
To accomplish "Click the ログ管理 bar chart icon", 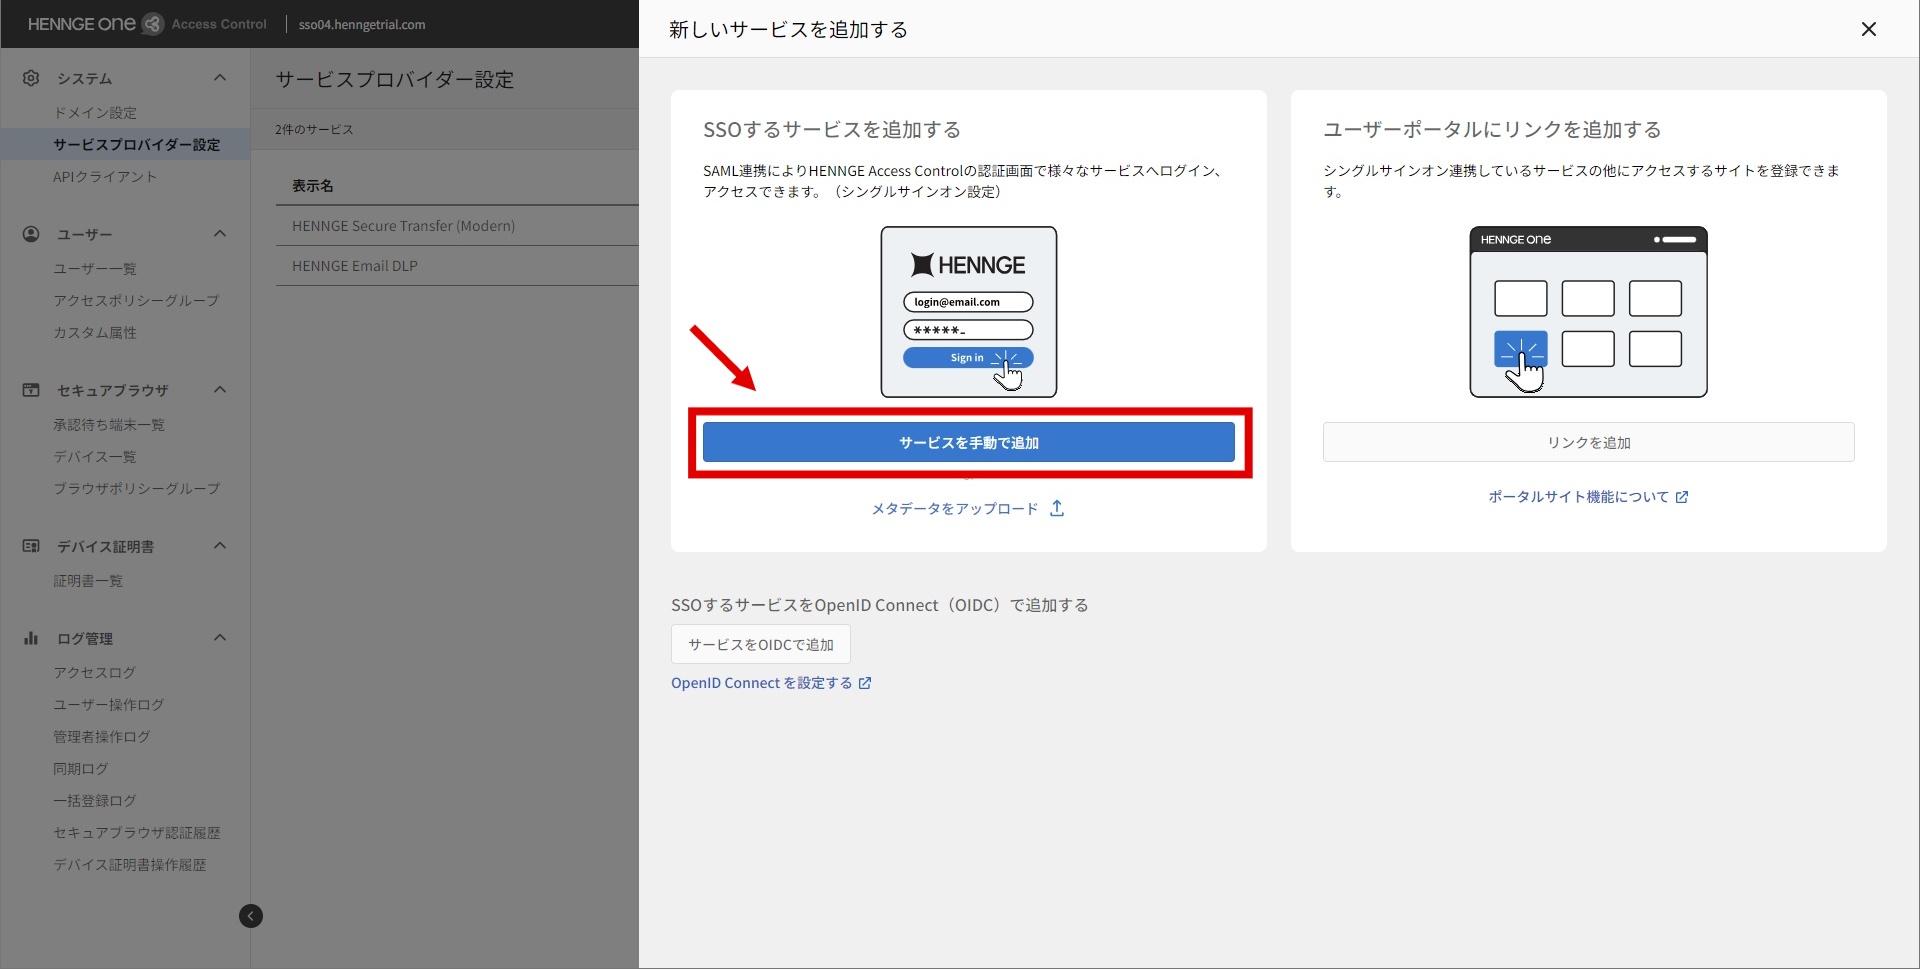I will pyautogui.click(x=31, y=638).
